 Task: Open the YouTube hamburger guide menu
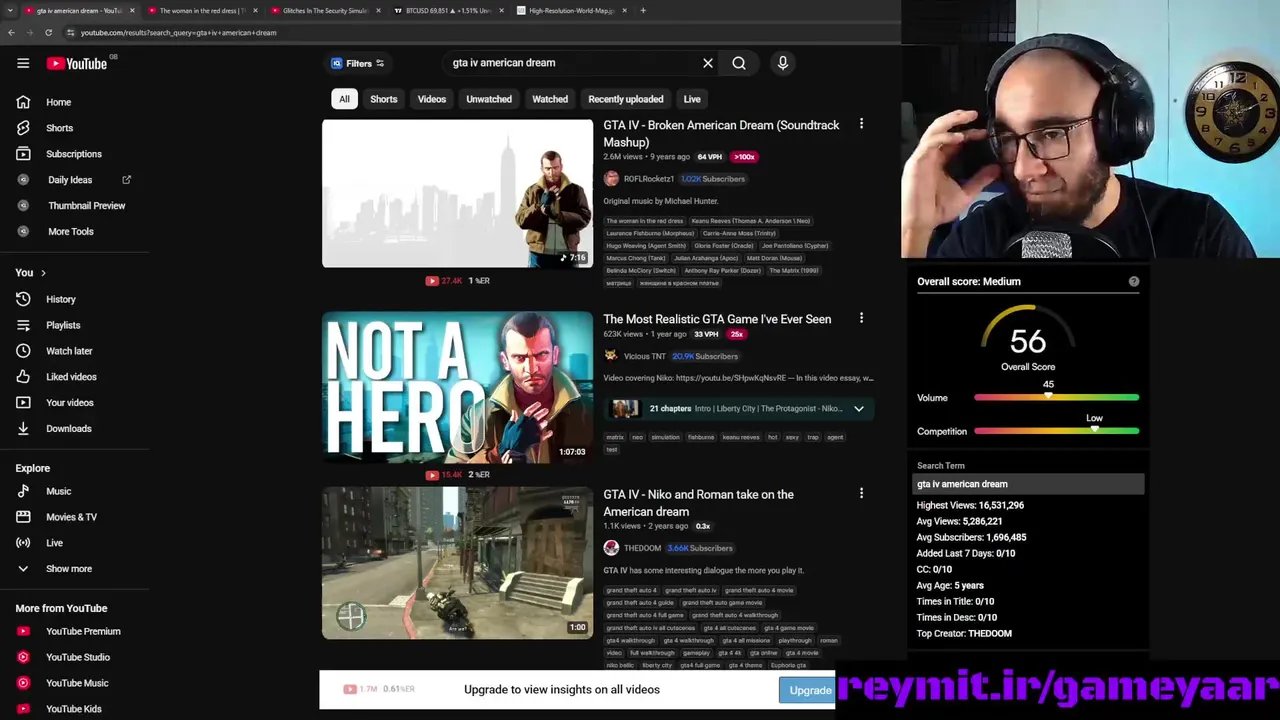pyautogui.click(x=23, y=63)
